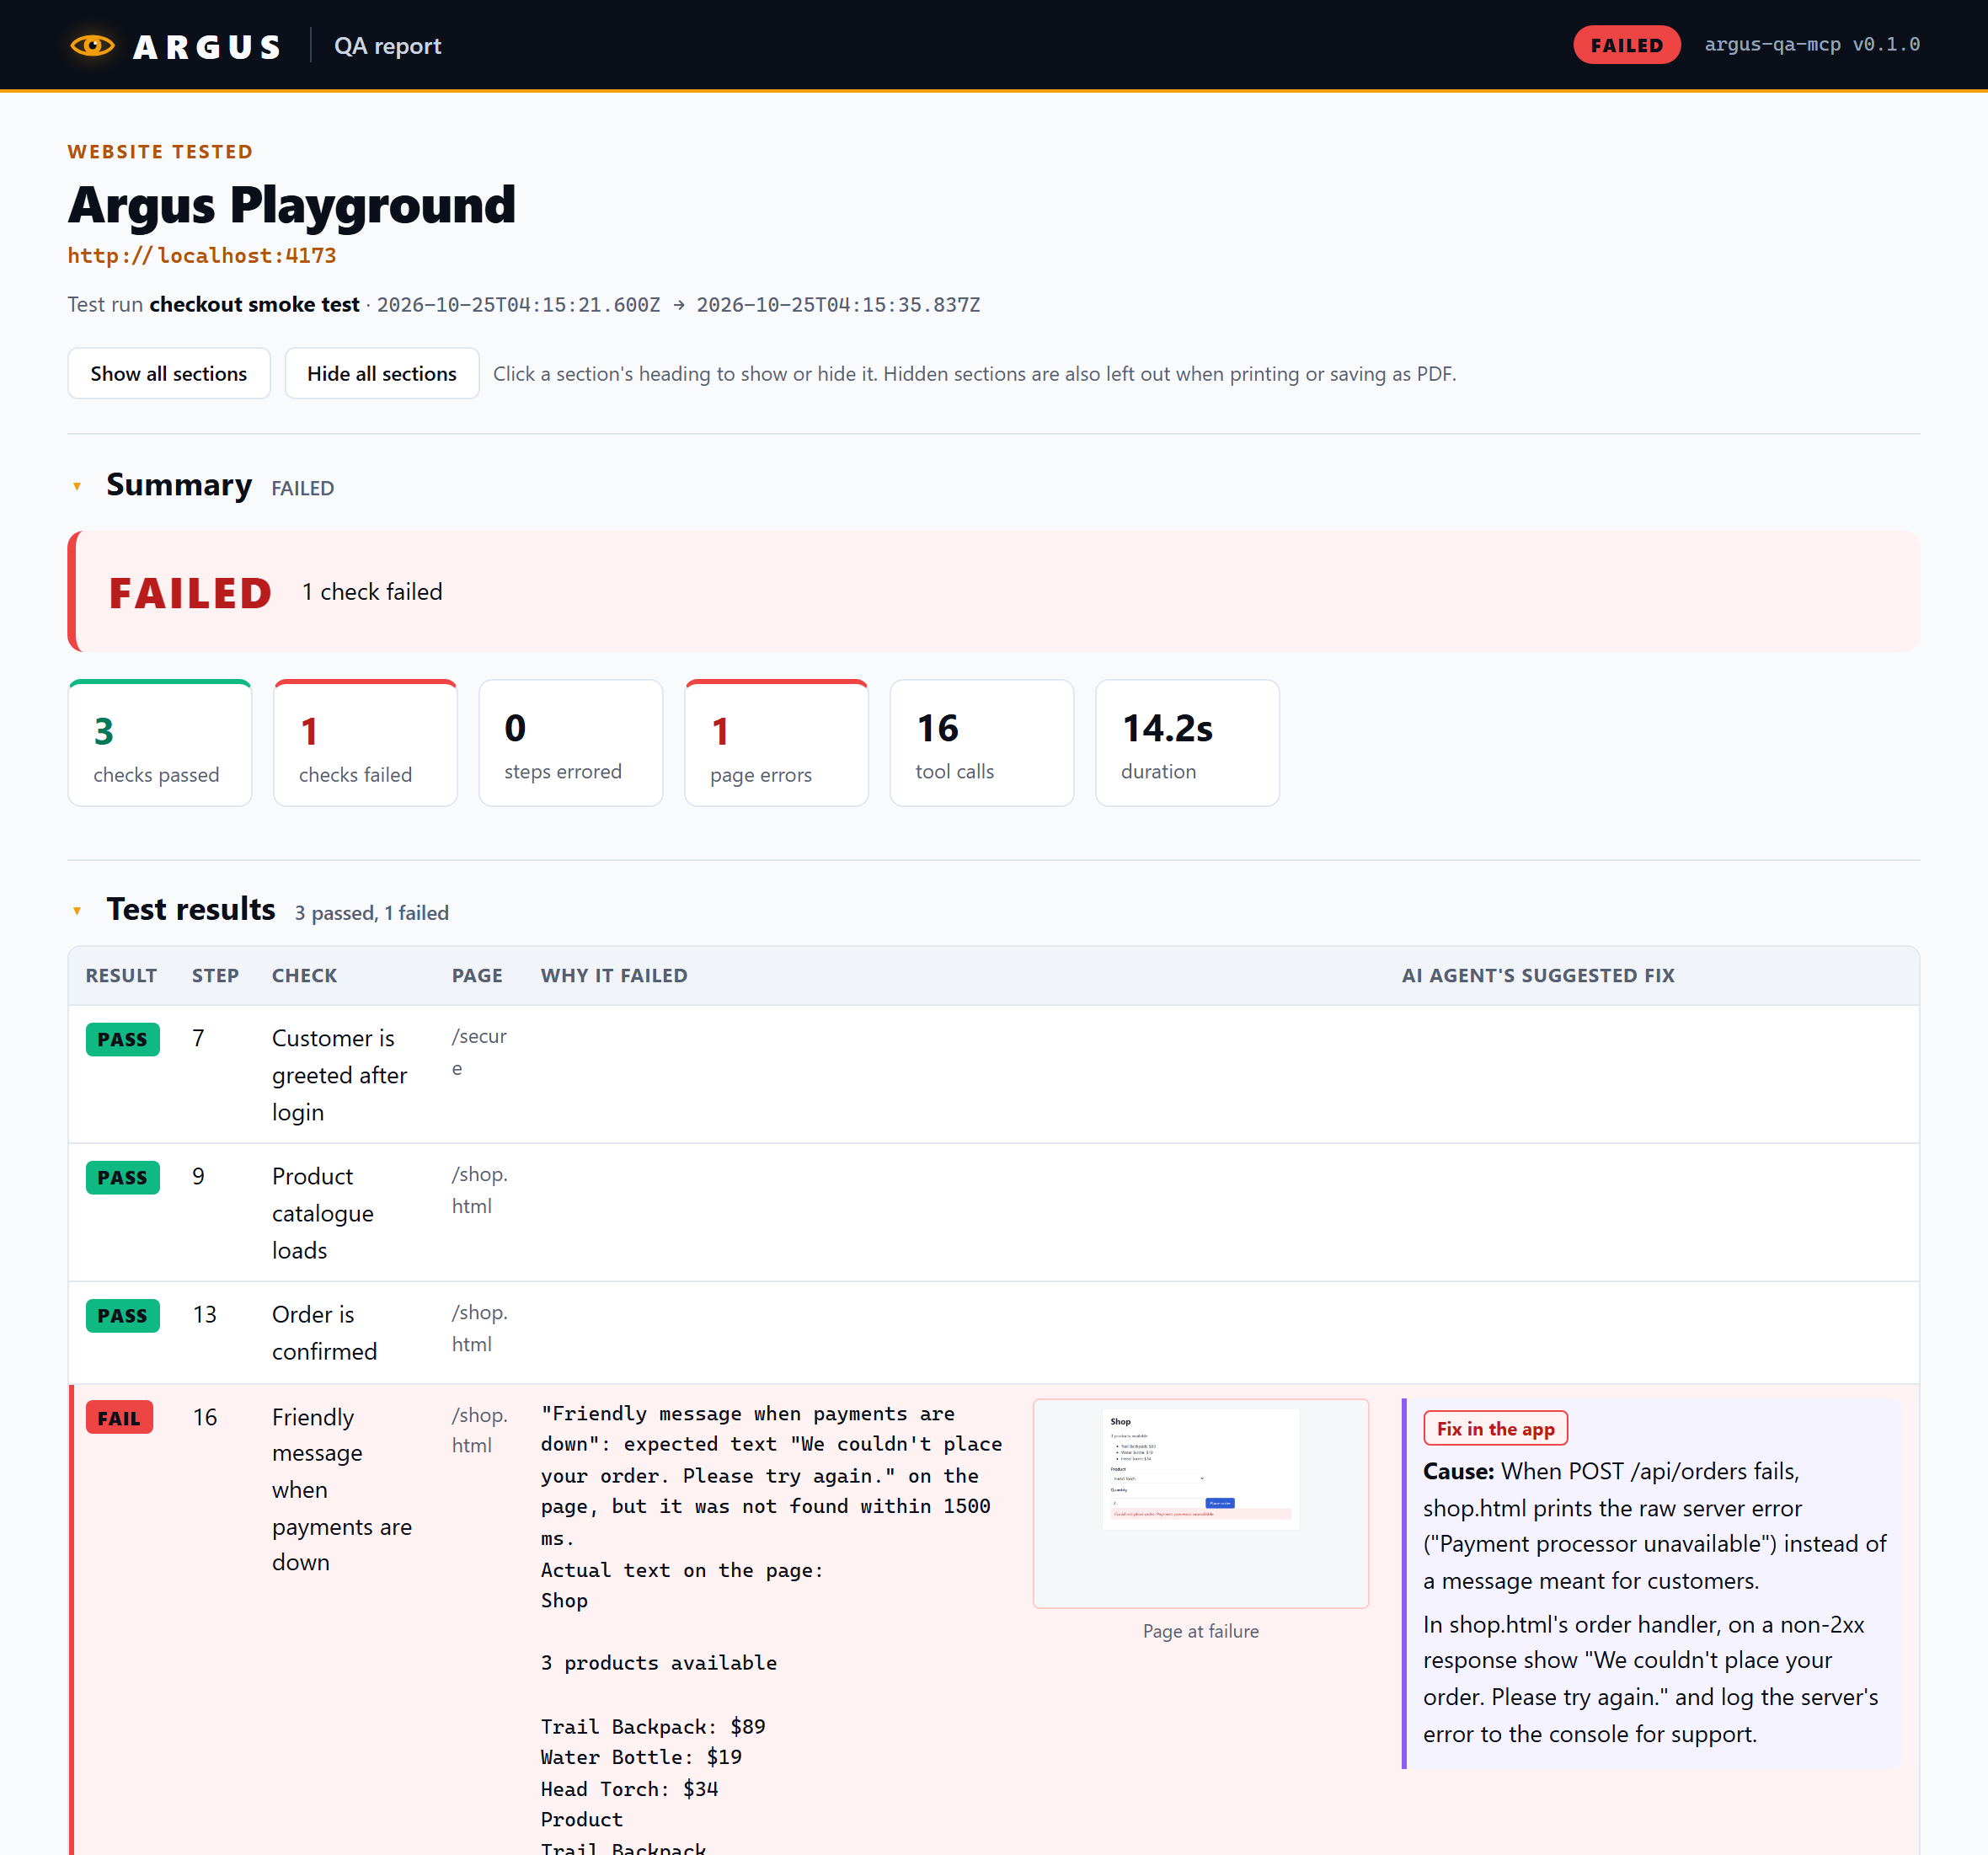Viewport: 1988px width, 1855px height.
Task: Click the RESULT column header
Action: [121, 975]
